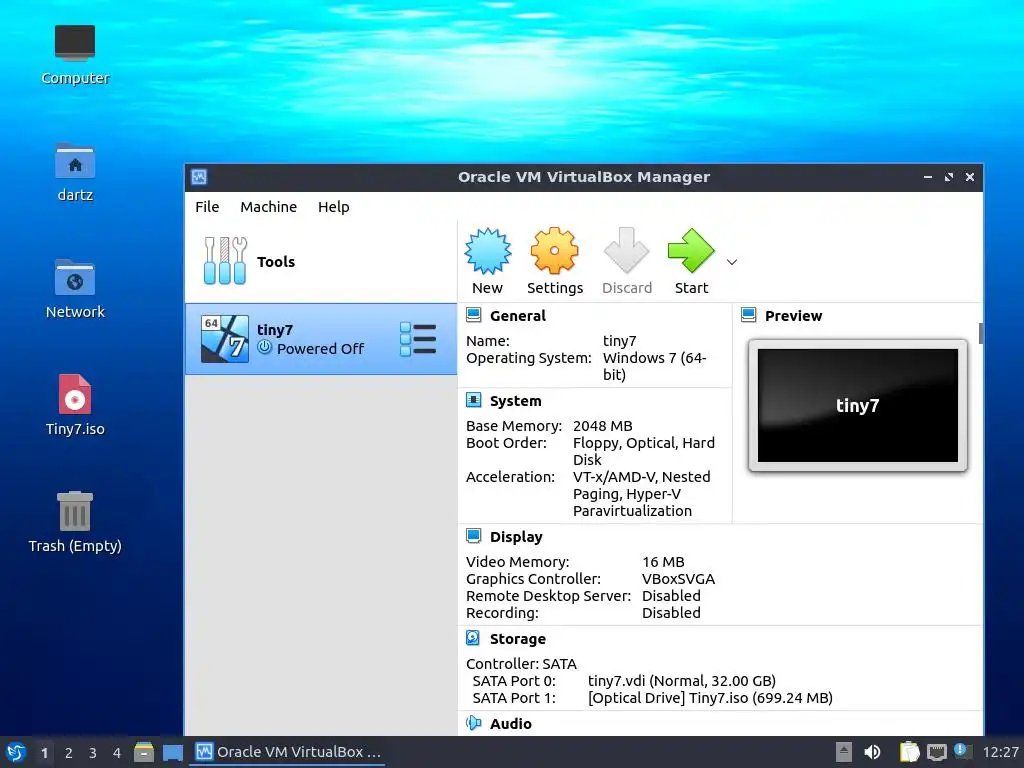Click the Preview section header
Image resolution: width=1024 pixels, height=768 pixels.
tap(793, 316)
